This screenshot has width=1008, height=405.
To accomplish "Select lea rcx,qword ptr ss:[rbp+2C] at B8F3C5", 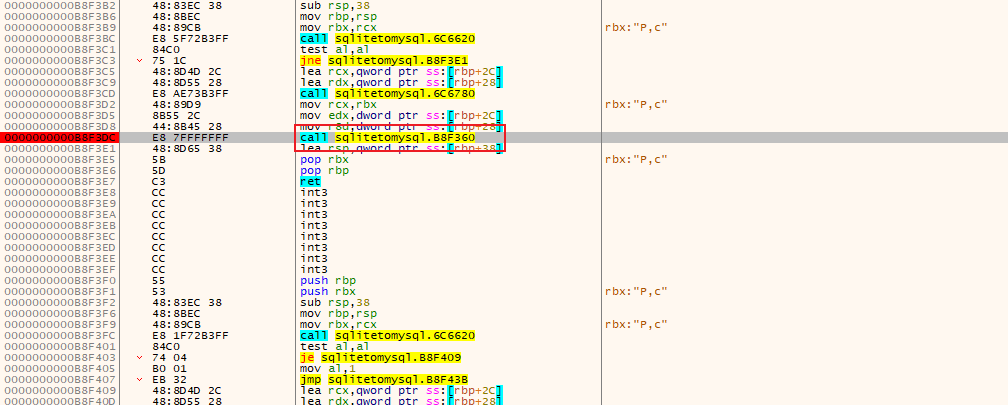I will point(401,71).
